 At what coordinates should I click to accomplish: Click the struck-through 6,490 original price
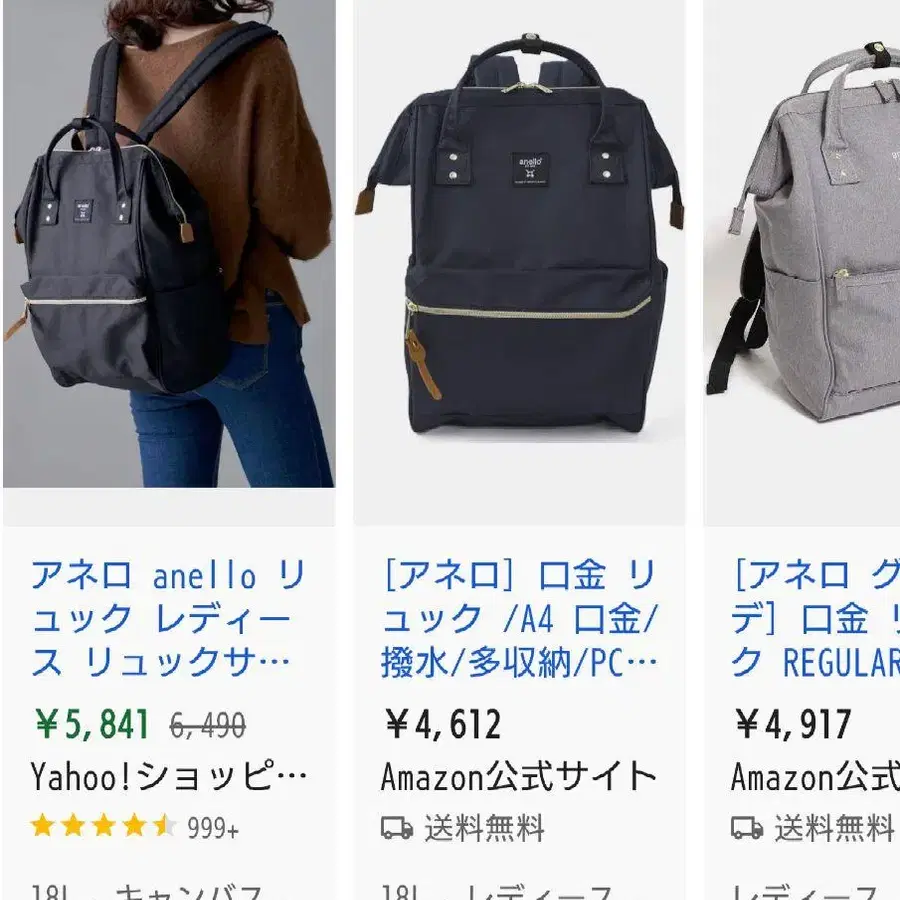click(208, 726)
